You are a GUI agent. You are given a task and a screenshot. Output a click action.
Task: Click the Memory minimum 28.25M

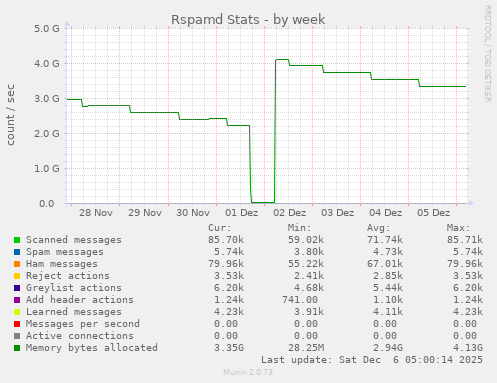pyautogui.click(x=306, y=348)
